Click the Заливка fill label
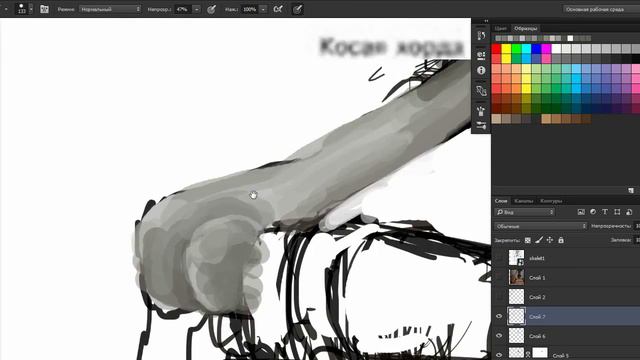This screenshot has width=640, height=360. point(621,240)
